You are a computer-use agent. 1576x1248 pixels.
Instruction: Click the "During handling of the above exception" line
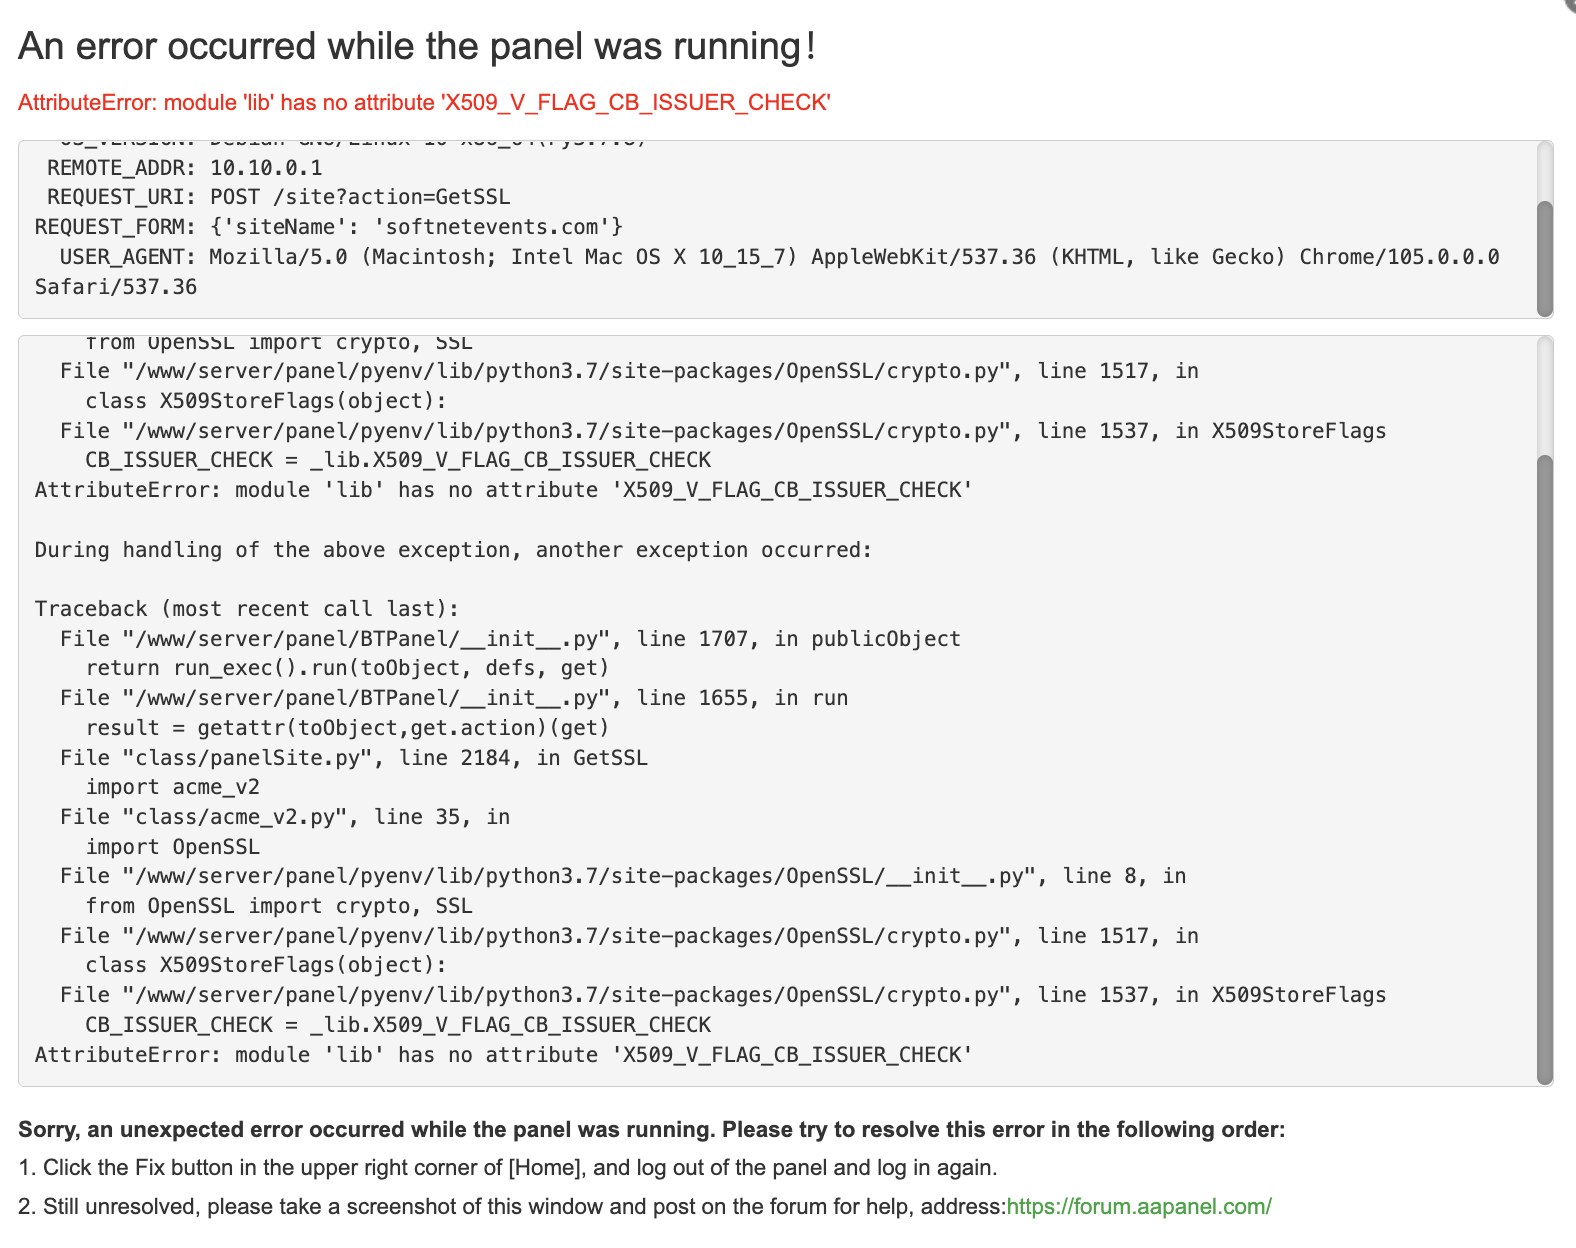pyautogui.click(x=453, y=550)
